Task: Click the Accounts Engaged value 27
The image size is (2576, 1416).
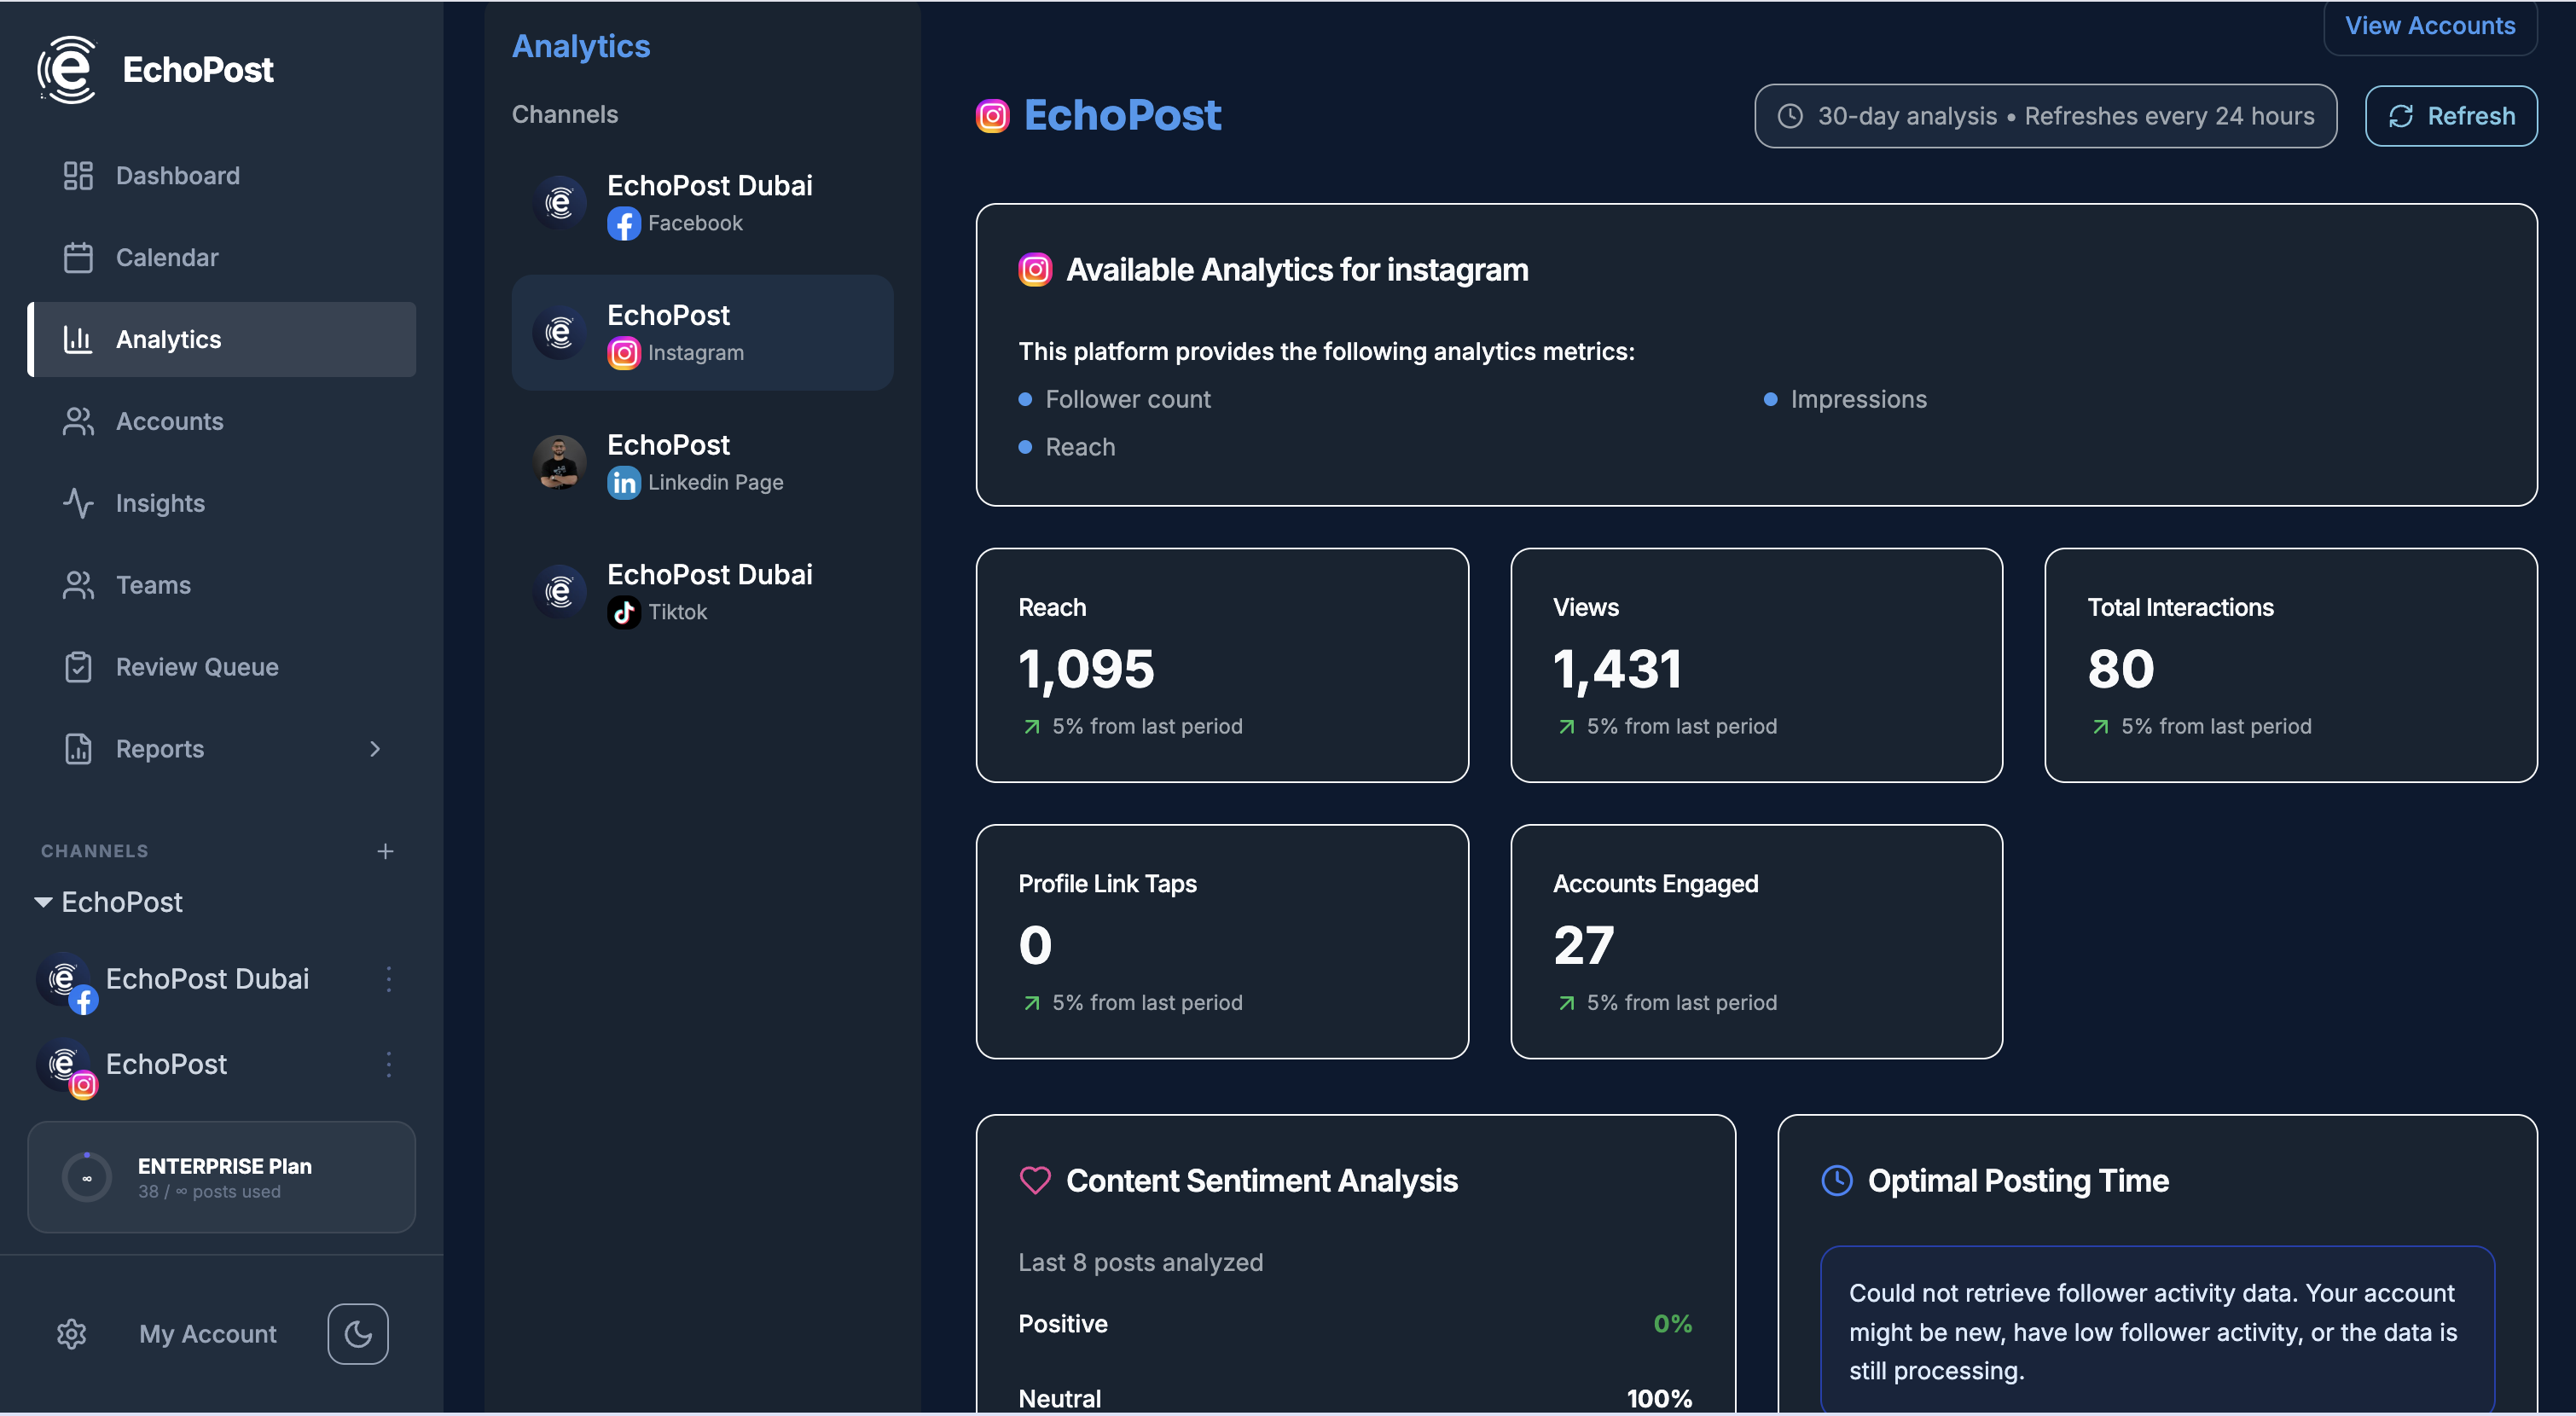Action: pyautogui.click(x=1583, y=945)
